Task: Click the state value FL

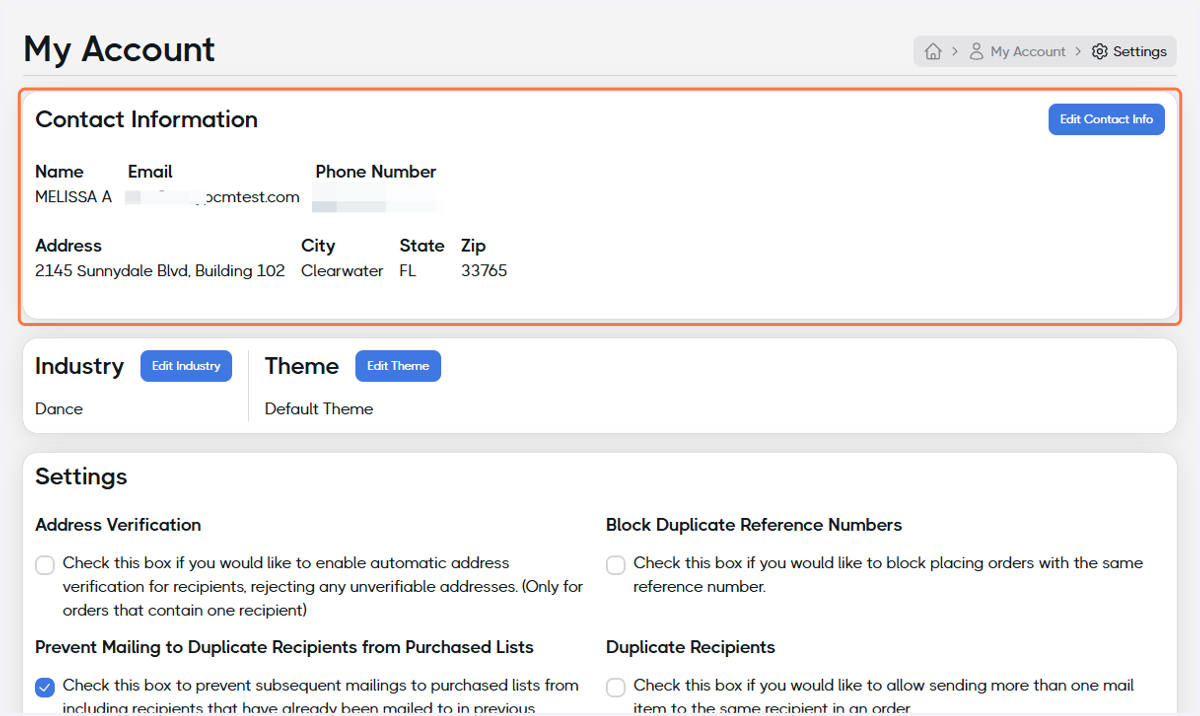Action: [407, 271]
